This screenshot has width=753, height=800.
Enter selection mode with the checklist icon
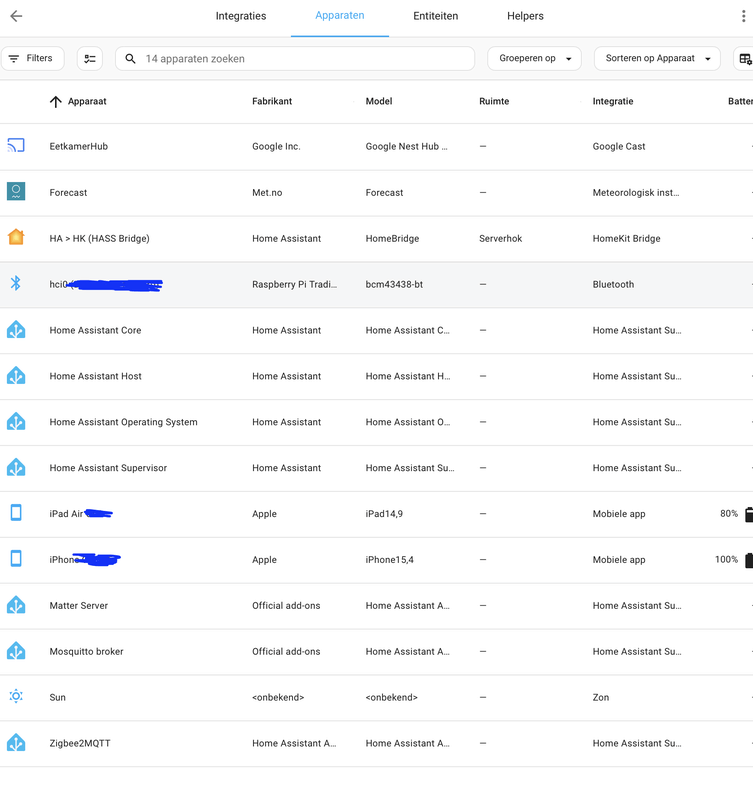(x=90, y=59)
